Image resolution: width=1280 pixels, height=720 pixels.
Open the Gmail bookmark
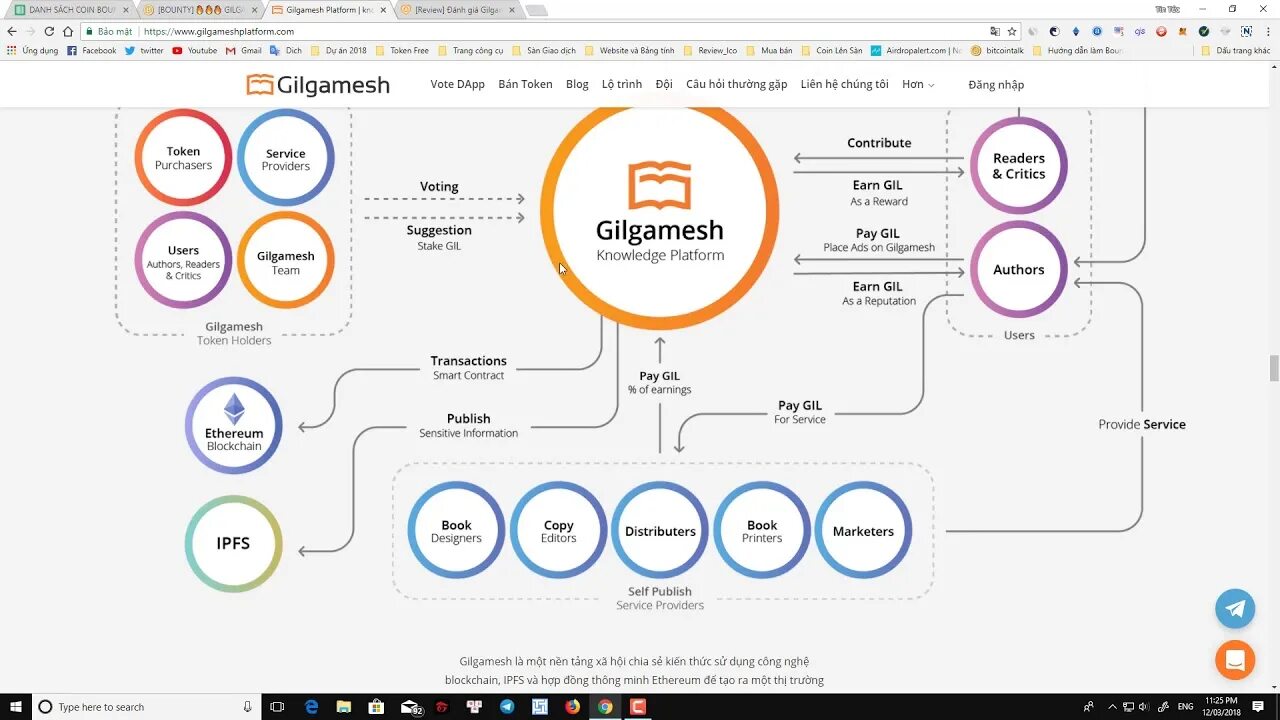(x=244, y=50)
